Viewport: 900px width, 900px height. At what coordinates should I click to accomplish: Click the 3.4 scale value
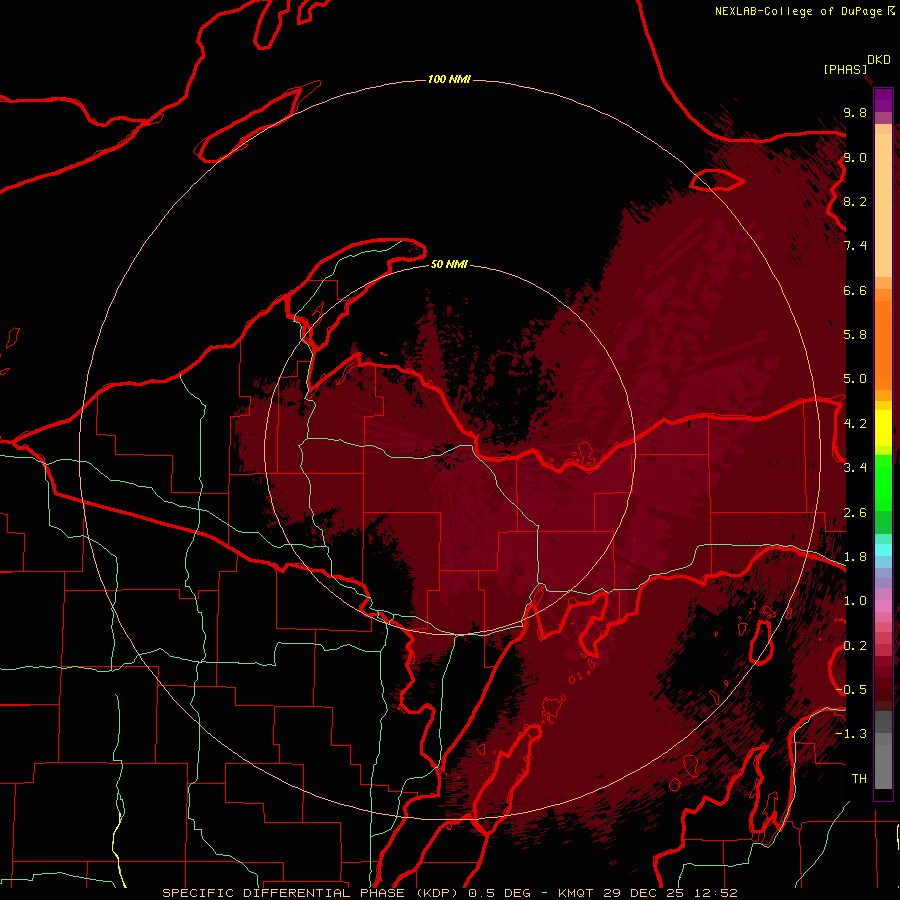(855, 467)
